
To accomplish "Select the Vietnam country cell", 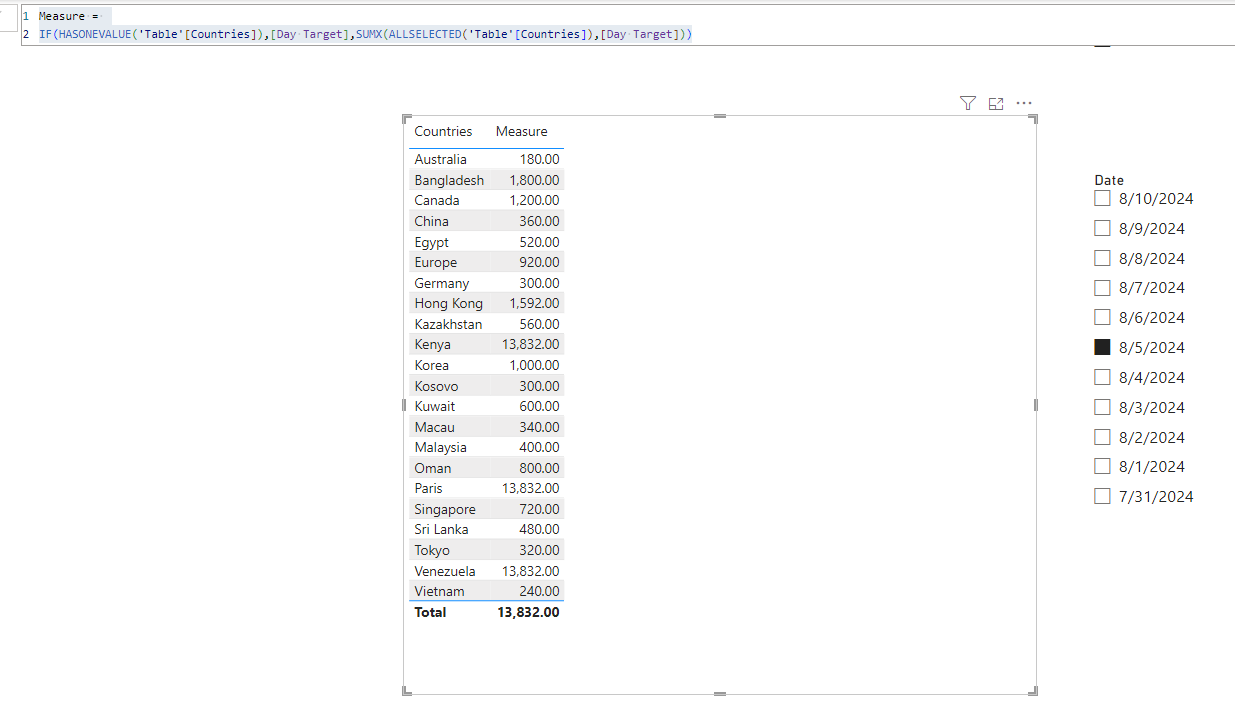I will coord(439,591).
